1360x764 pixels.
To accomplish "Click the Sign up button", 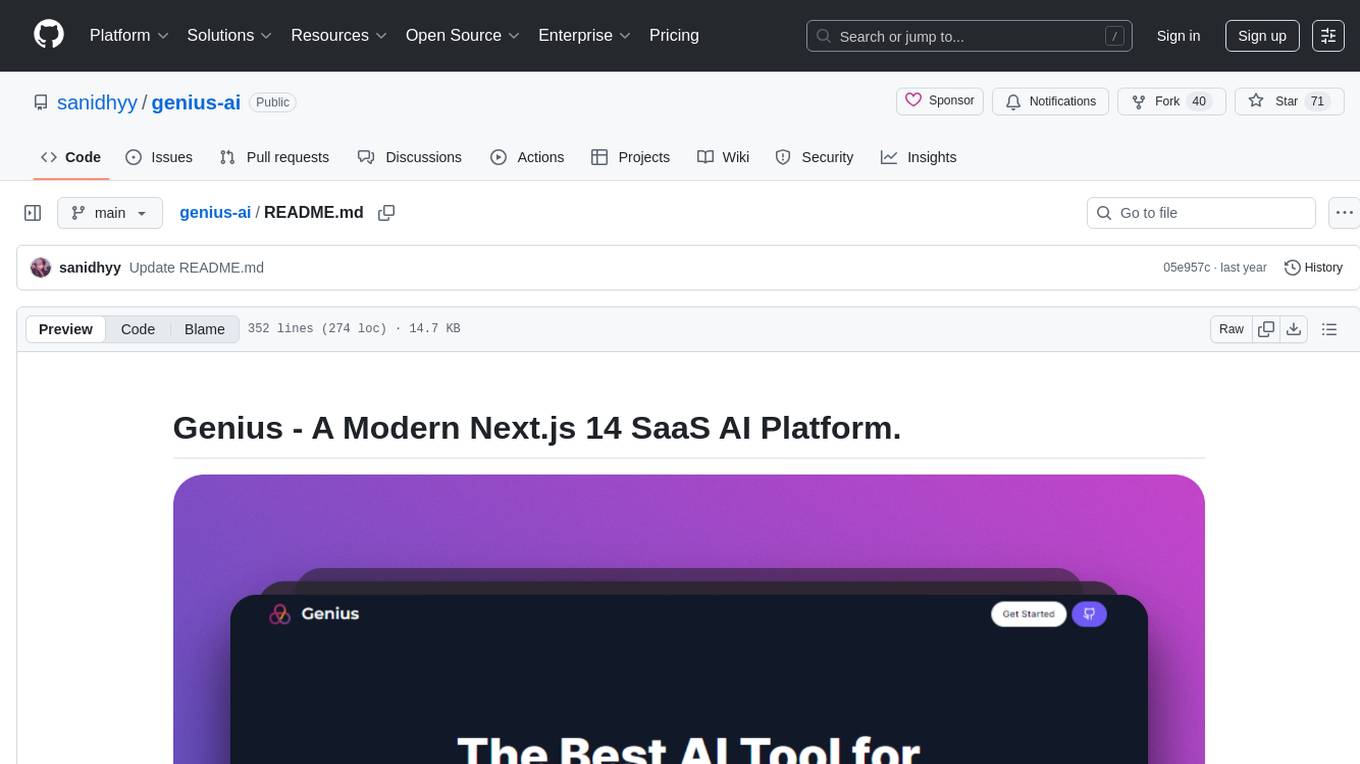I will (1262, 36).
